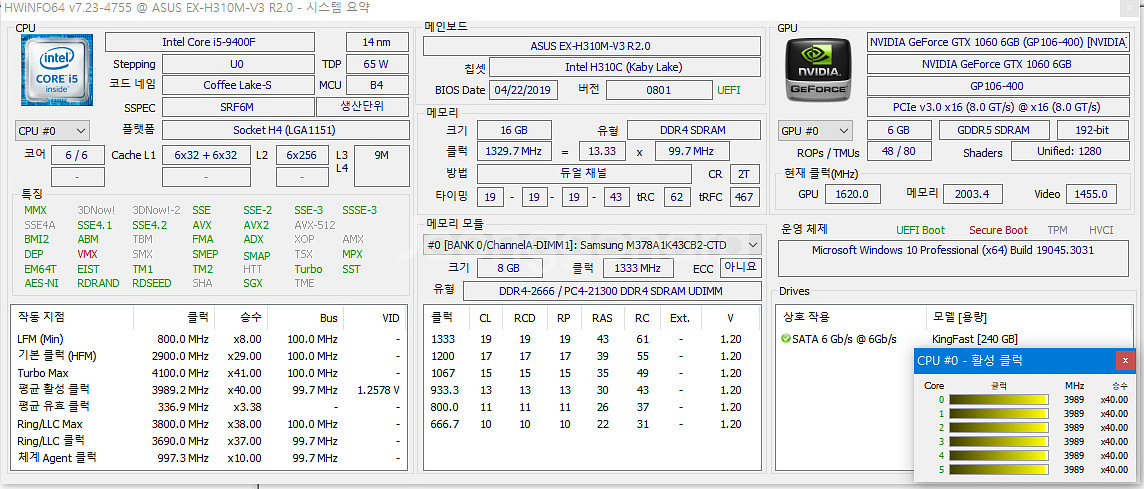Click the green SATA drive status icon
Screen dimensions: 1144x489
pyautogui.click(x=785, y=339)
